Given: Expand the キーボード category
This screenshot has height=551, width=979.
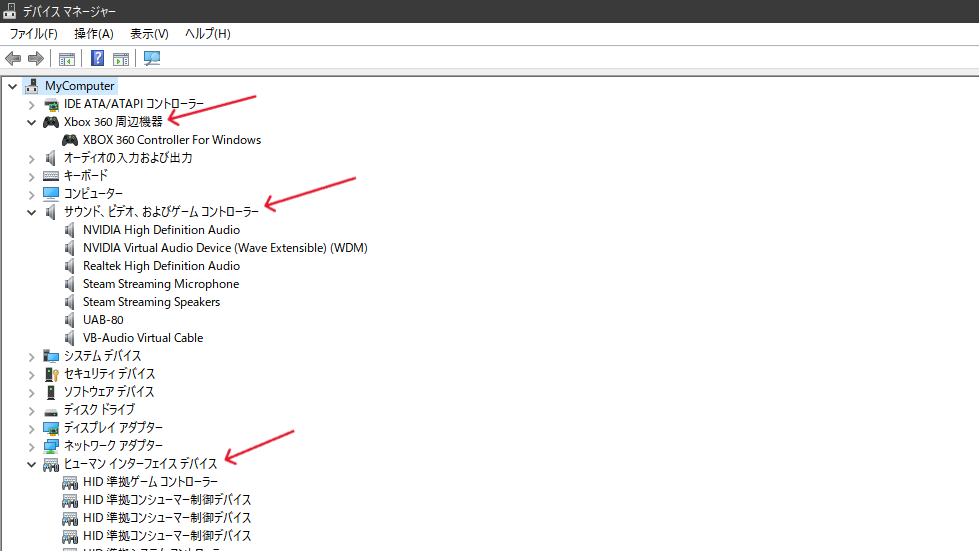Looking at the screenshot, I should point(31,176).
